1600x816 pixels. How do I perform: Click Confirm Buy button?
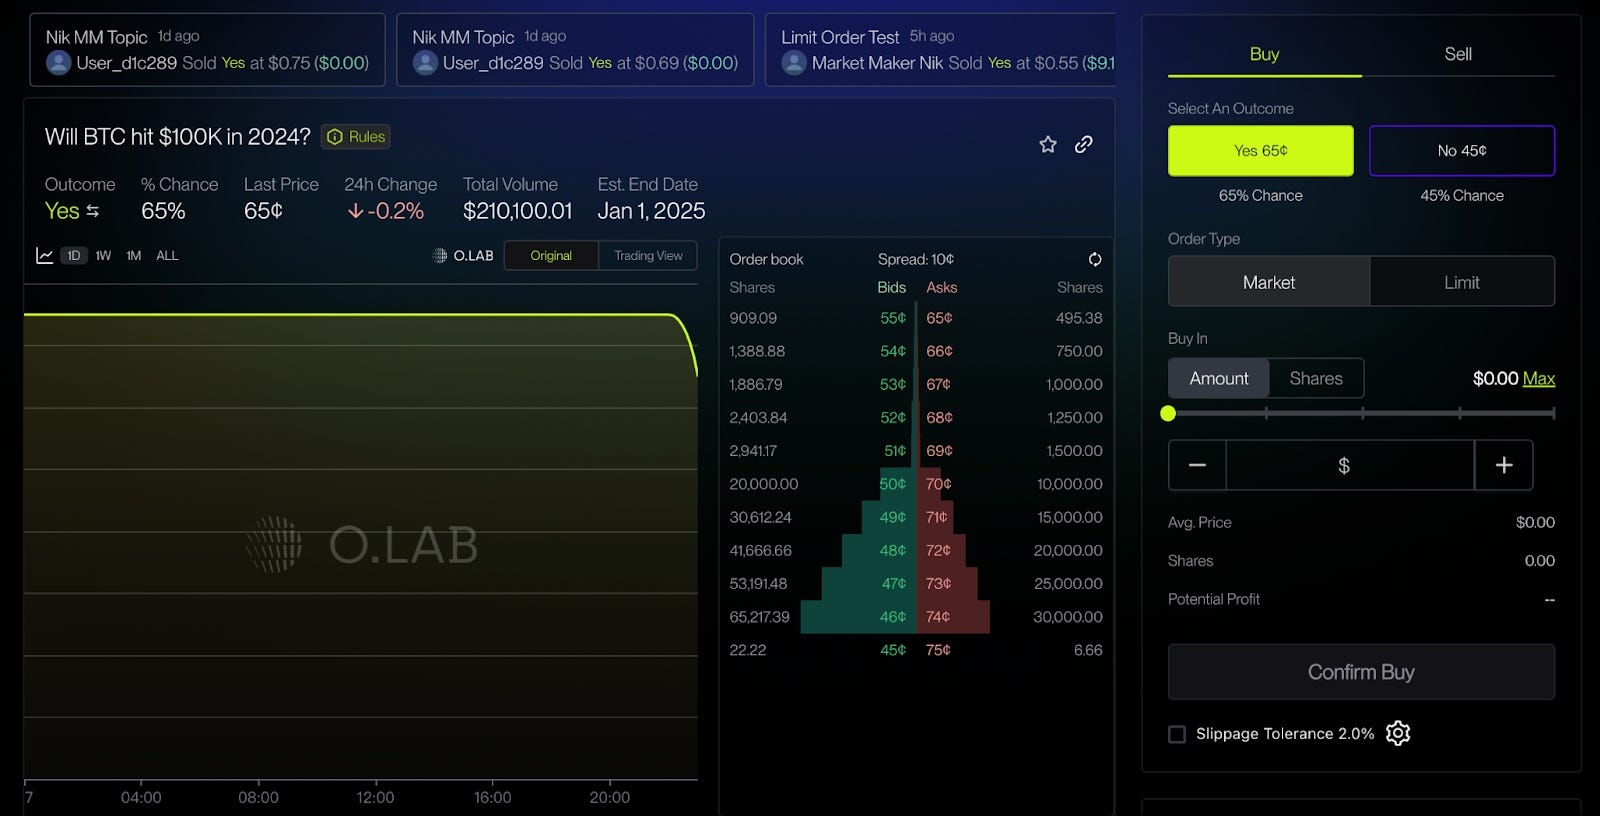(x=1361, y=672)
